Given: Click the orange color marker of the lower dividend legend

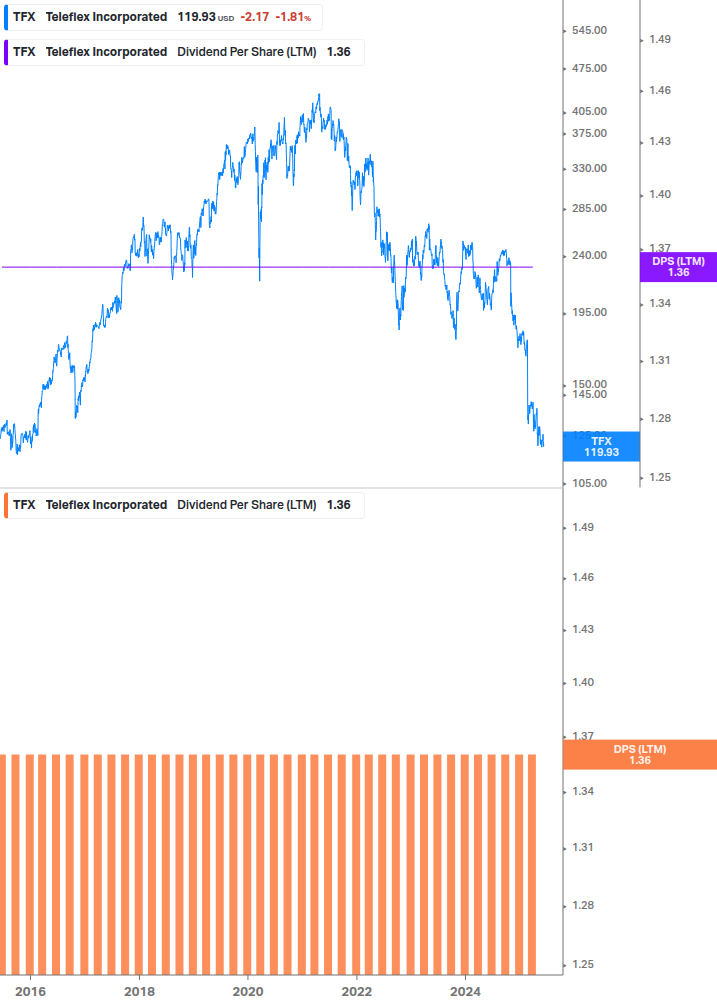Looking at the screenshot, I should pyautogui.click(x=6, y=505).
